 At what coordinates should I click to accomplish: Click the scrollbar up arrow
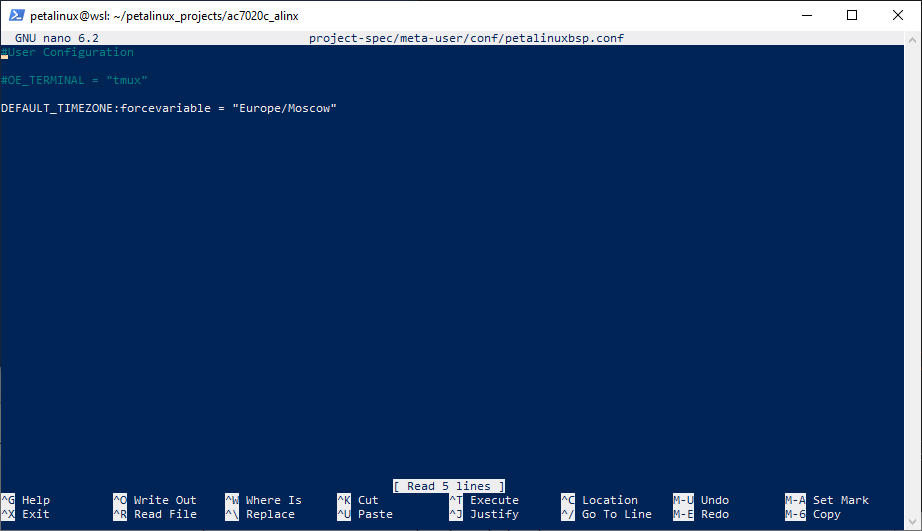pyautogui.click(x=913, y=40)
